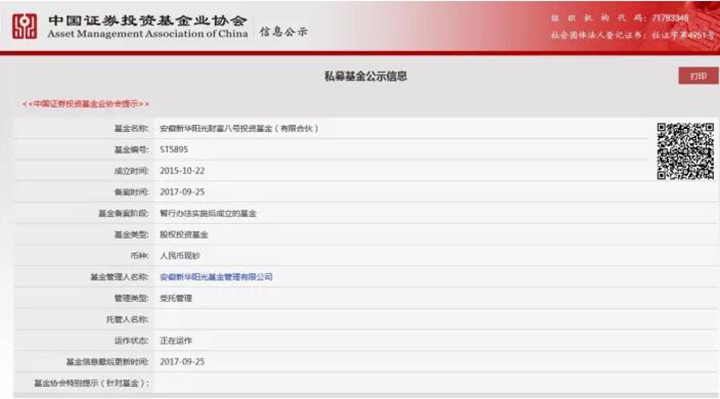720x399 pixels.
Task: Click the 基金编号 label
Action: point(131,150)
